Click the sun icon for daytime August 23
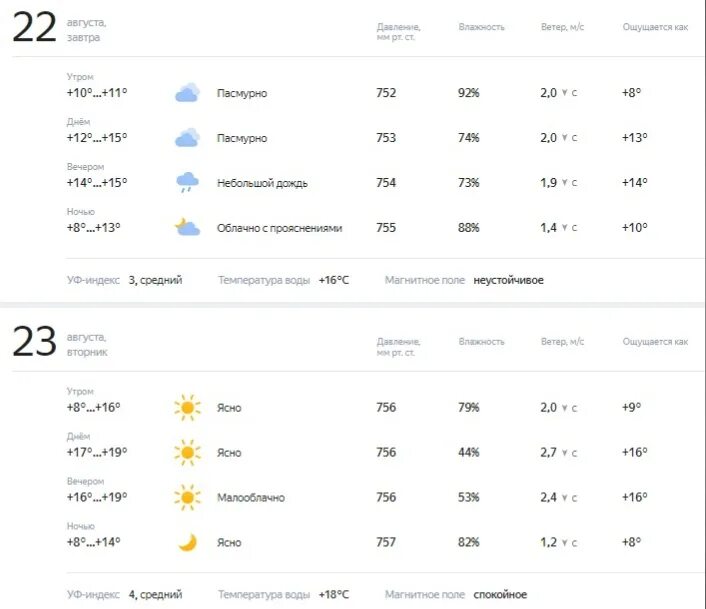706x609 pixels. tap(187, 452)
